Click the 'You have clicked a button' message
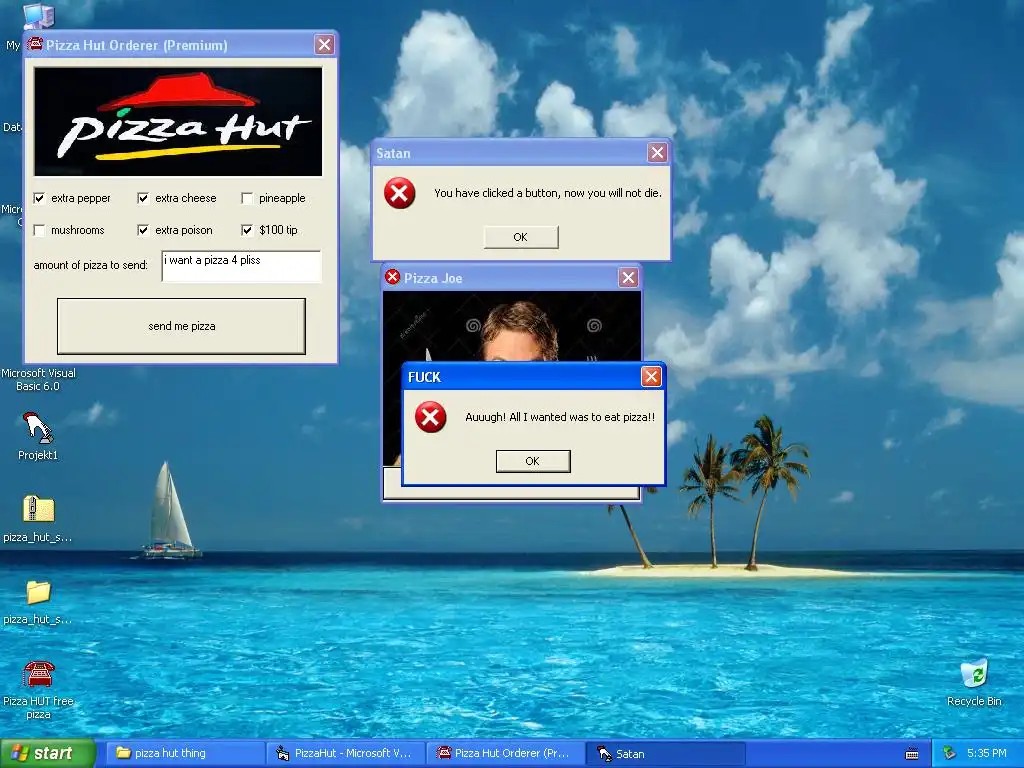 pos(548,193)
